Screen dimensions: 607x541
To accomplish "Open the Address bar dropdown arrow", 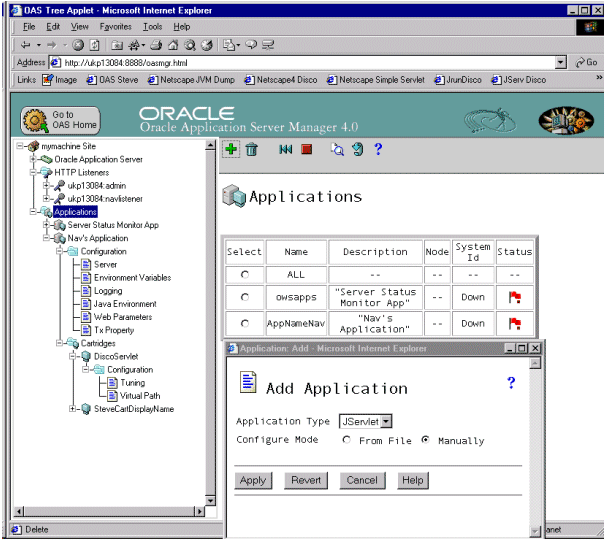I will click(560, 62).
